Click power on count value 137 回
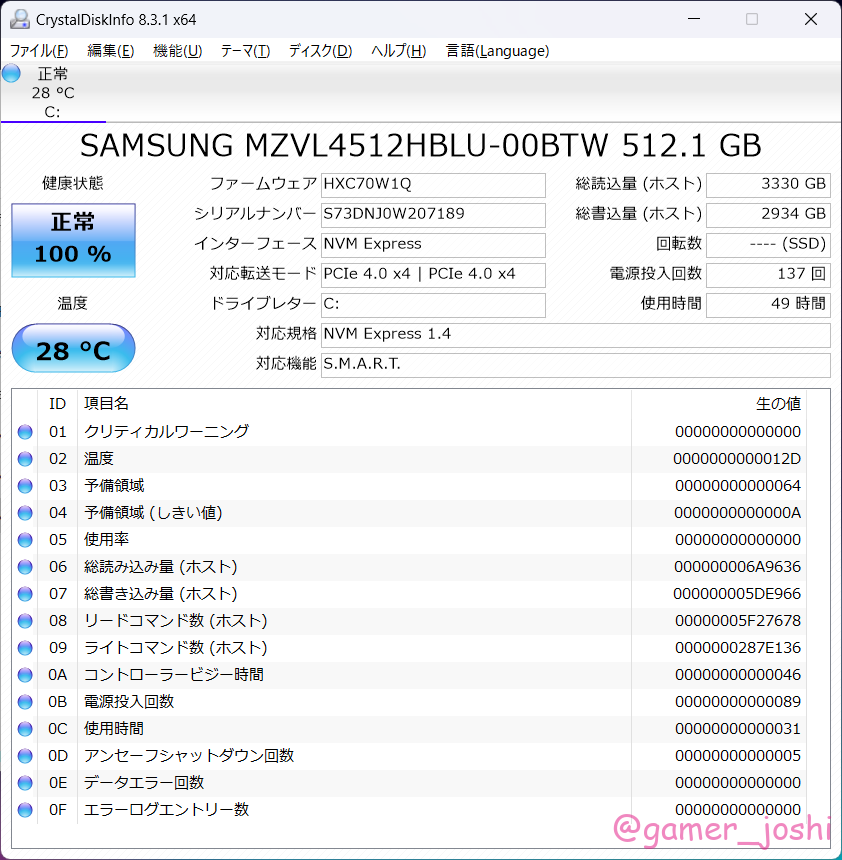842x860 pixels. [768, 275]
